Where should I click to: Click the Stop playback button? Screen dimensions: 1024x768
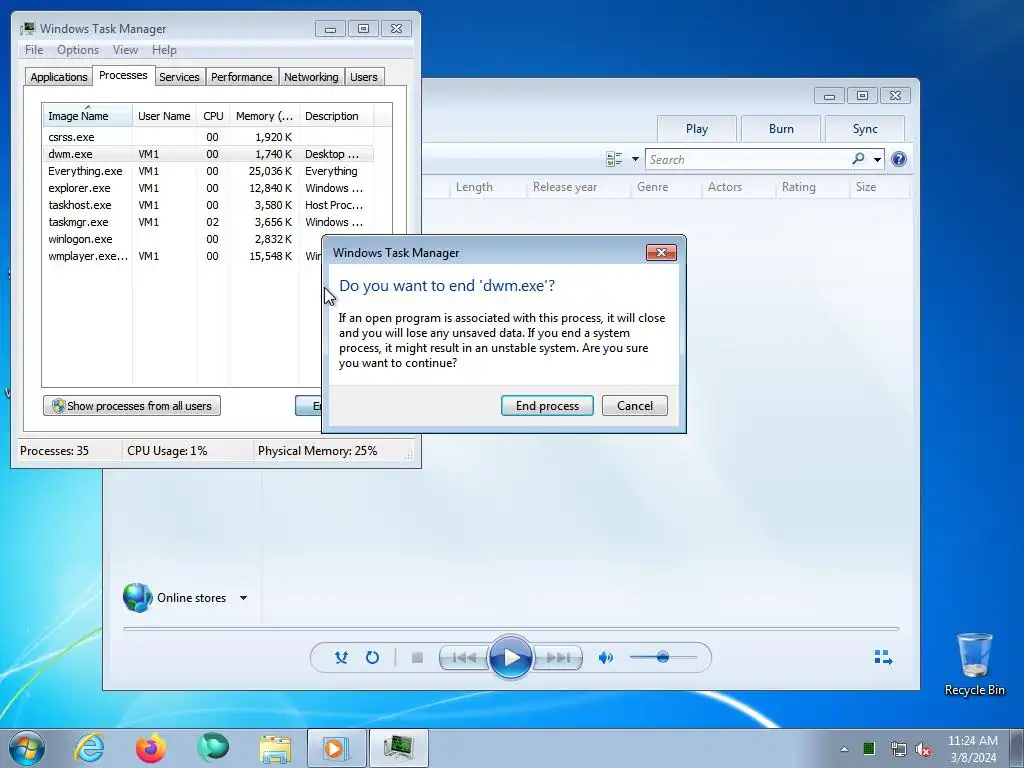click(417, 658)
